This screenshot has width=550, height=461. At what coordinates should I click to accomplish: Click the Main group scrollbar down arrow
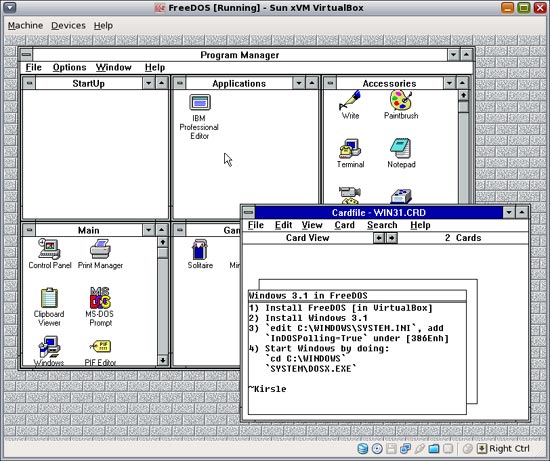(162, 360)
